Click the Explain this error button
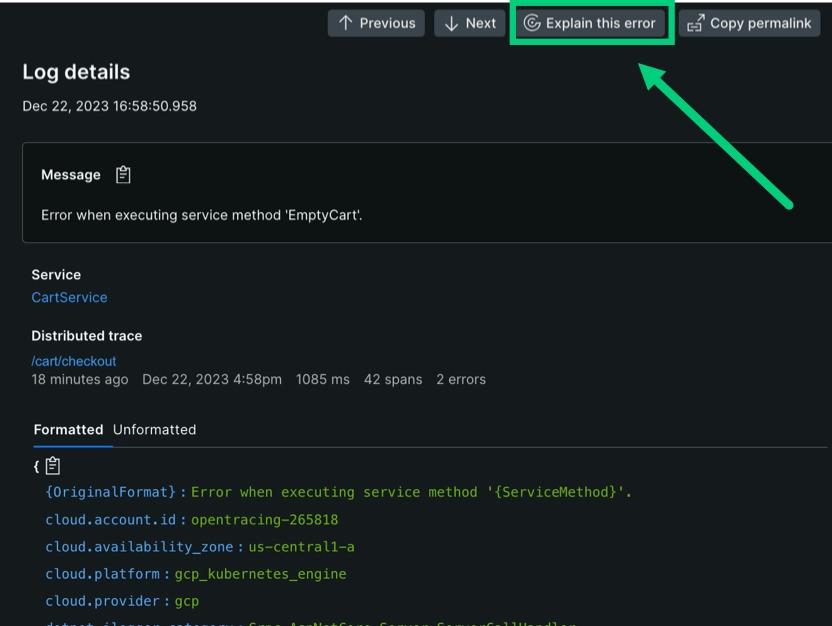 [x=590, y=23]
